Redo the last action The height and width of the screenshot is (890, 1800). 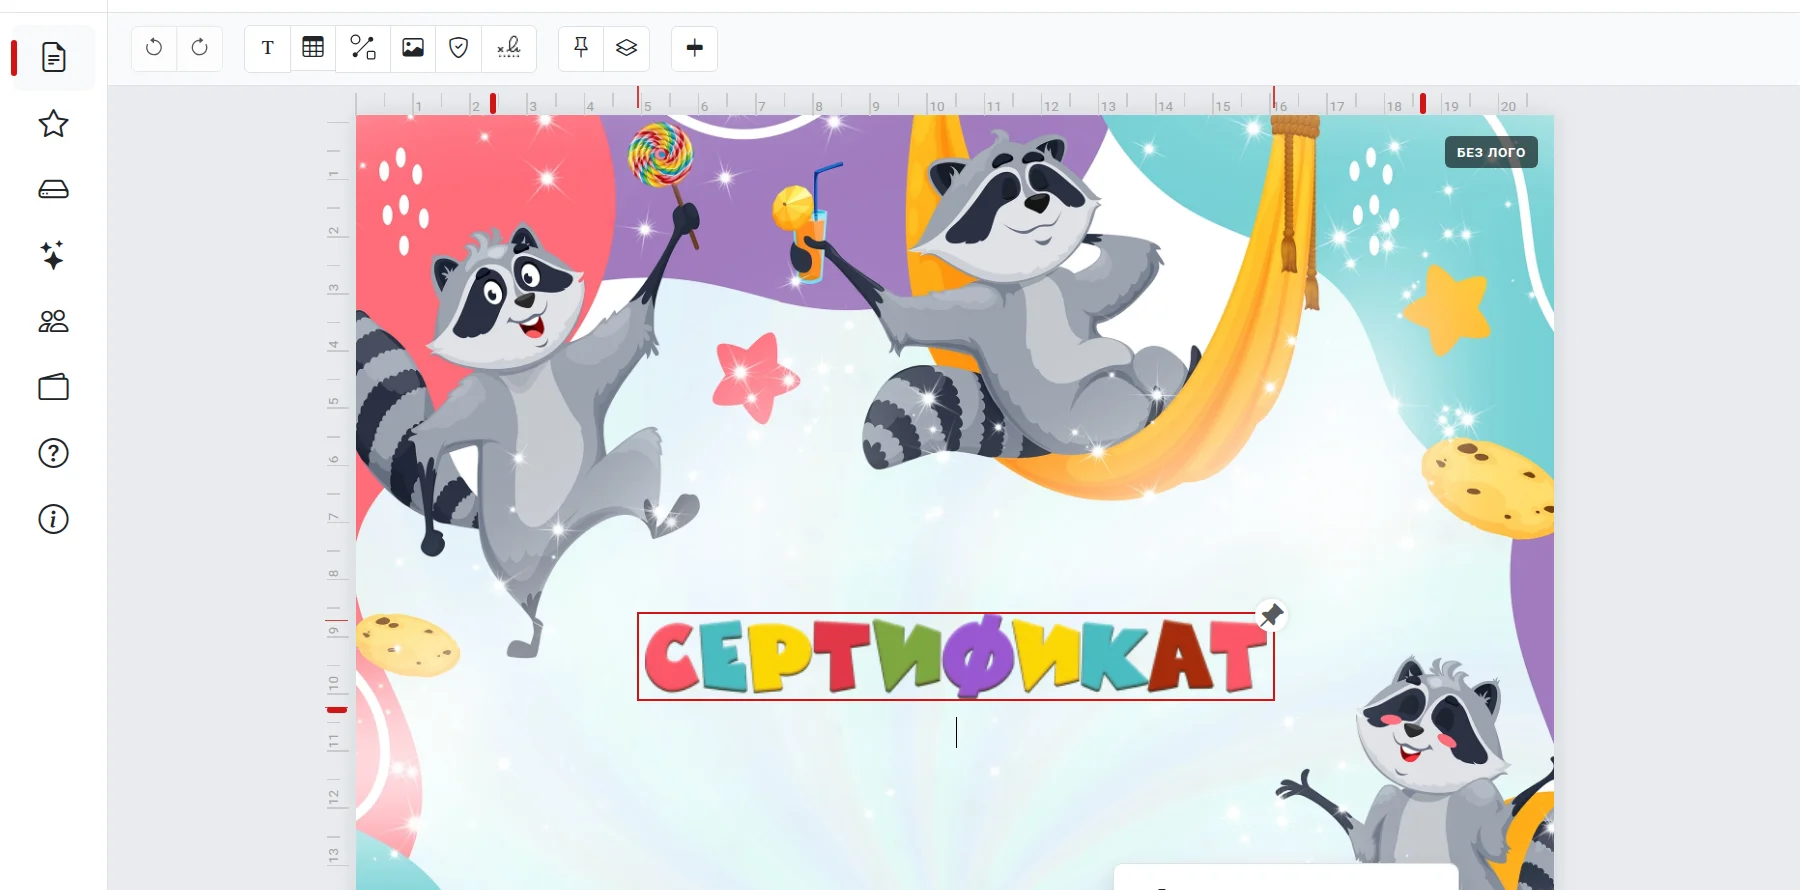coord(200,48)
